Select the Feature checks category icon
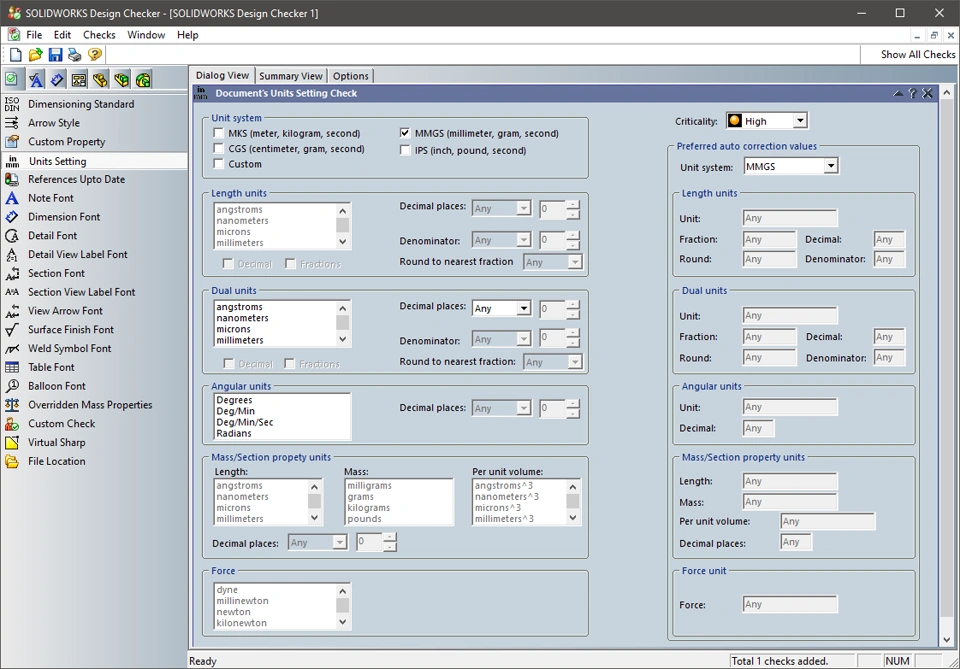Viewport: 960px width, 669px height. (143, 79)
